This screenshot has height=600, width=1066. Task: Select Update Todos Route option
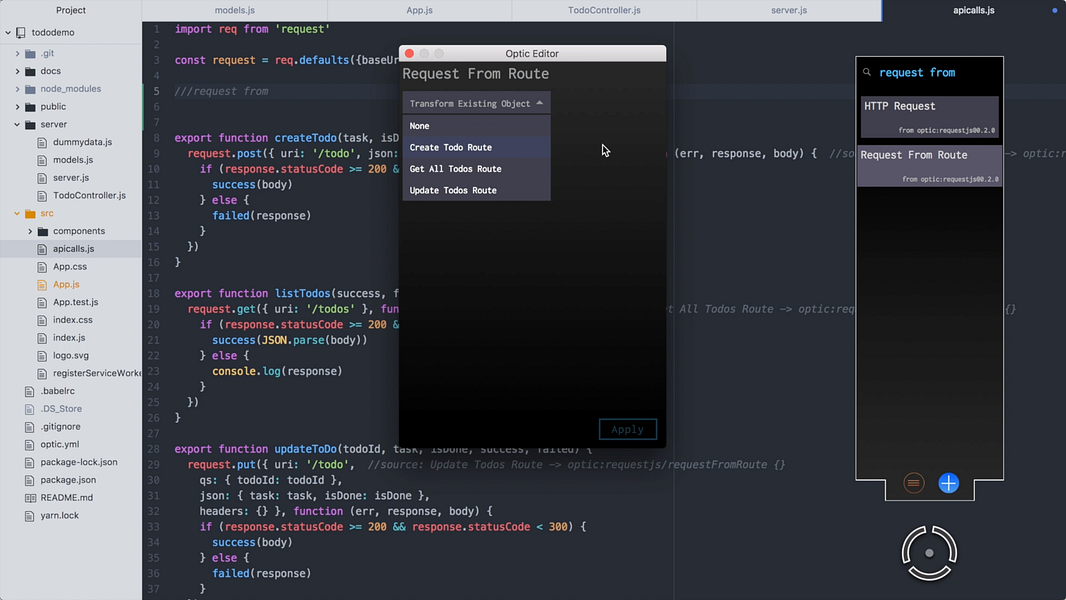pos(477,190)
